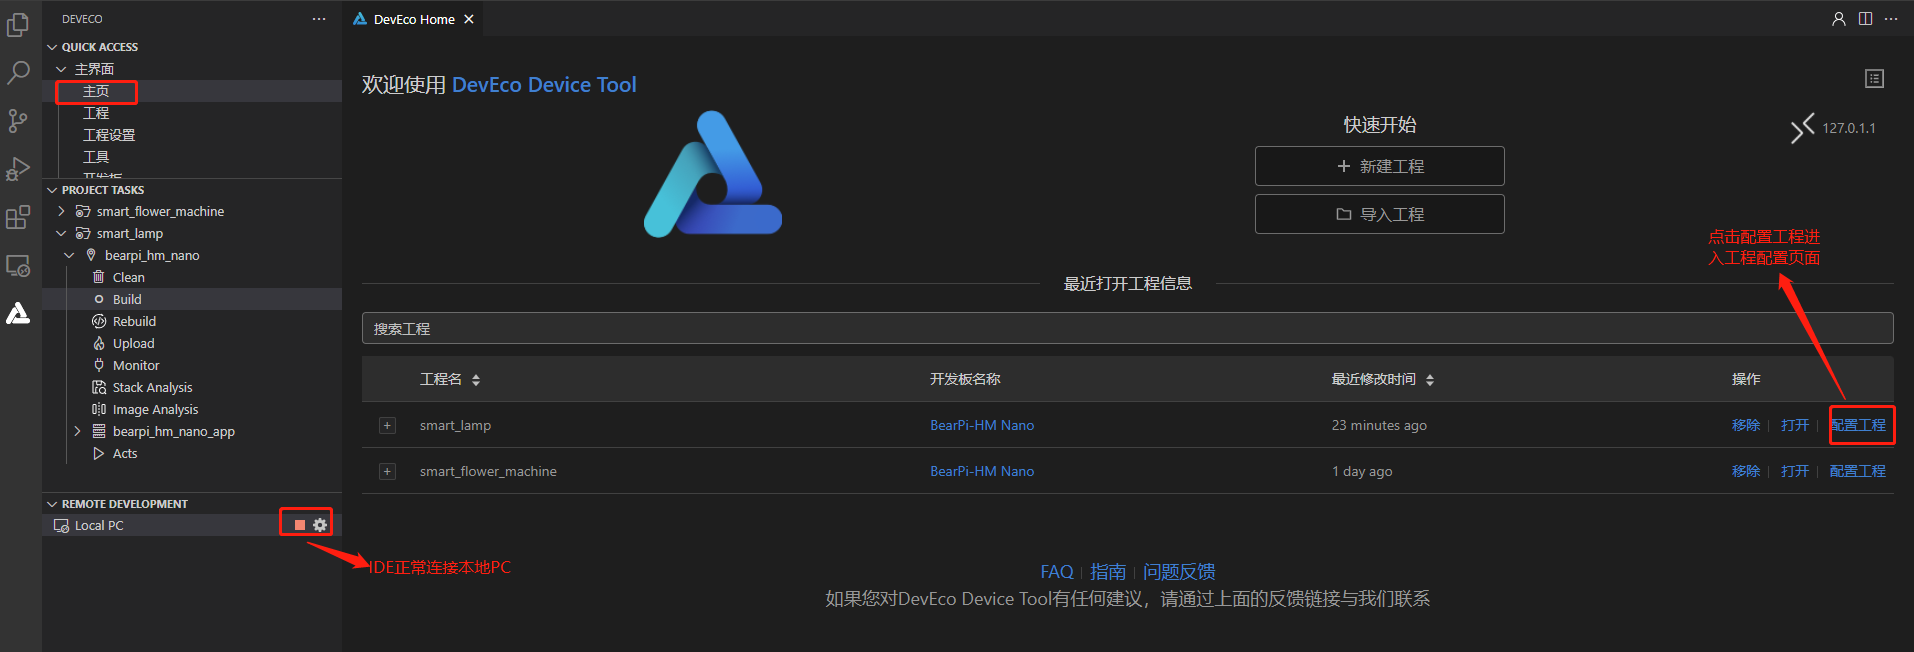Collapse the PROJECT TASKS section

pos(52,190)
